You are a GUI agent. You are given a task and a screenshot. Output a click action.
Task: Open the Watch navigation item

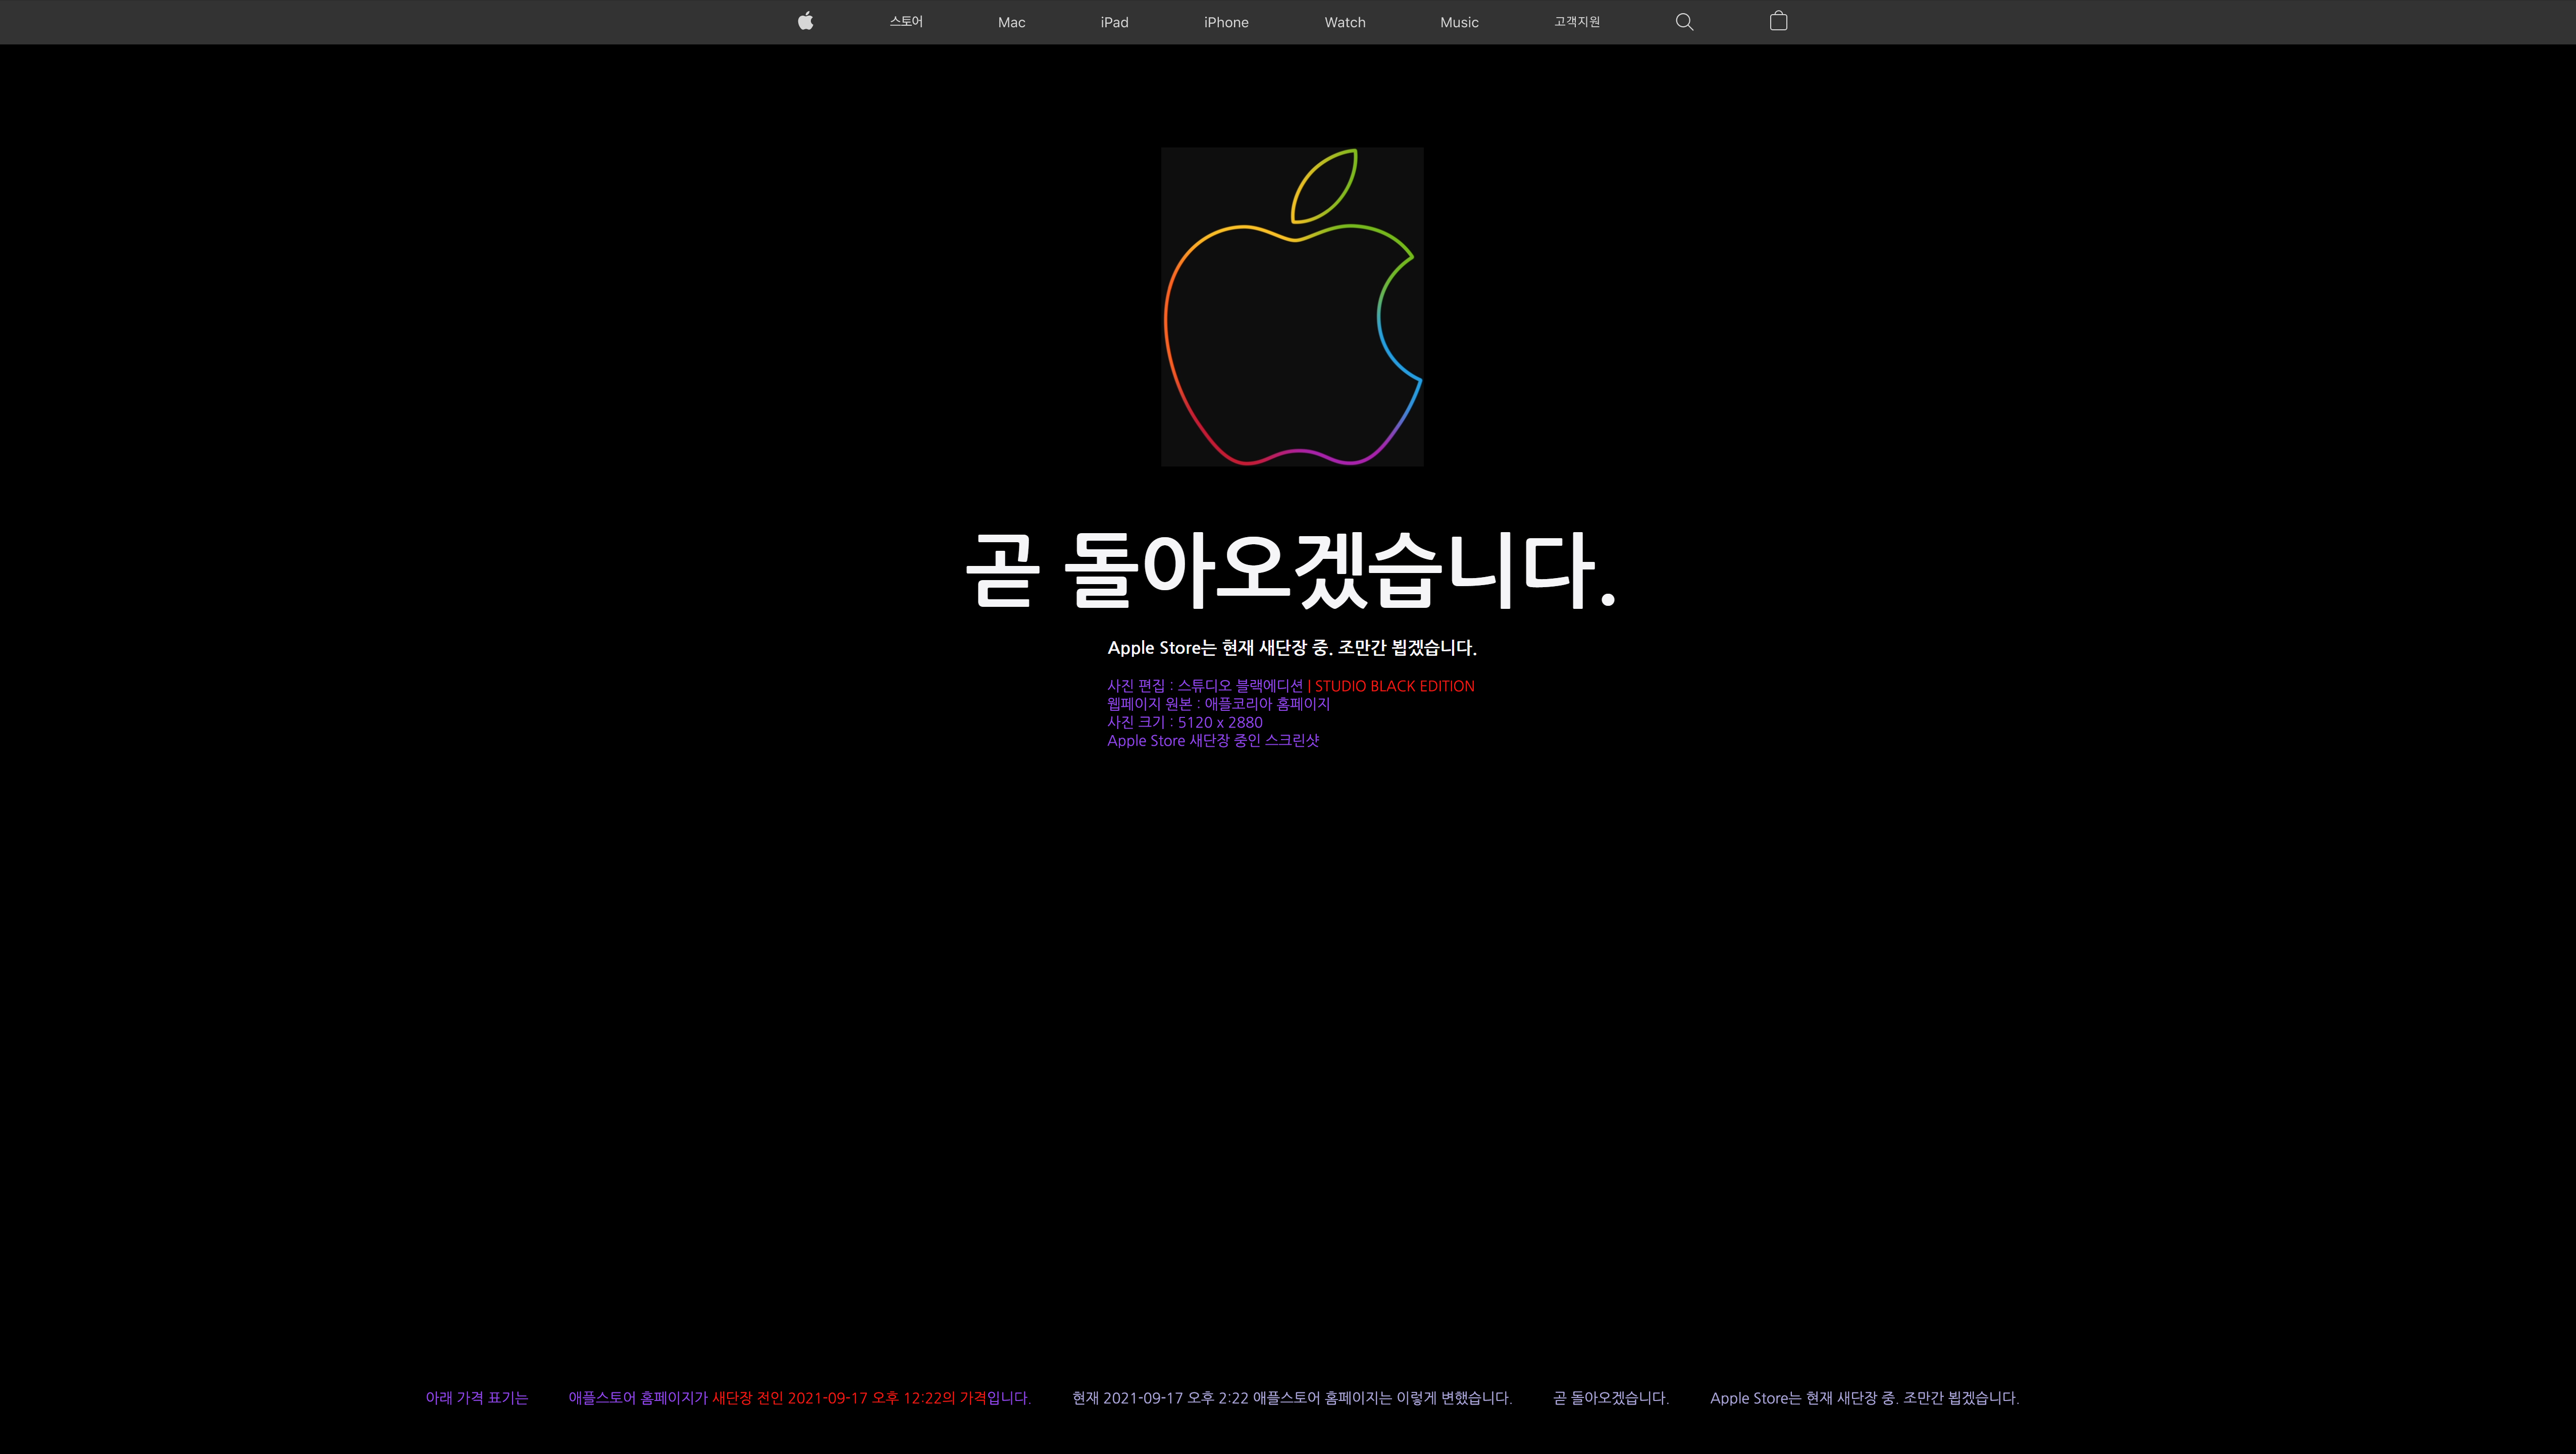[x=1345, y=22]
